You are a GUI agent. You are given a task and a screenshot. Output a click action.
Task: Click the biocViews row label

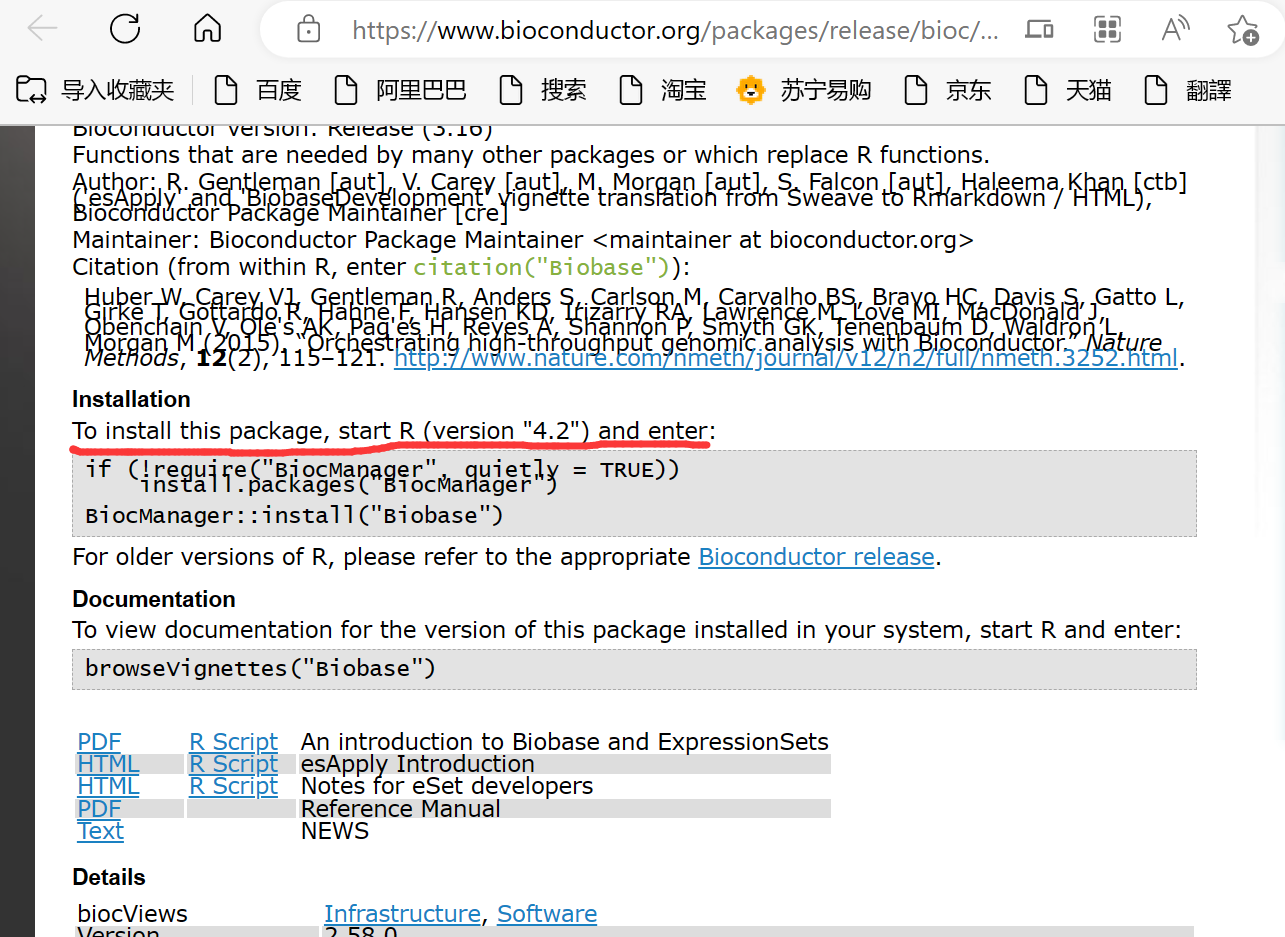(132, 914)
